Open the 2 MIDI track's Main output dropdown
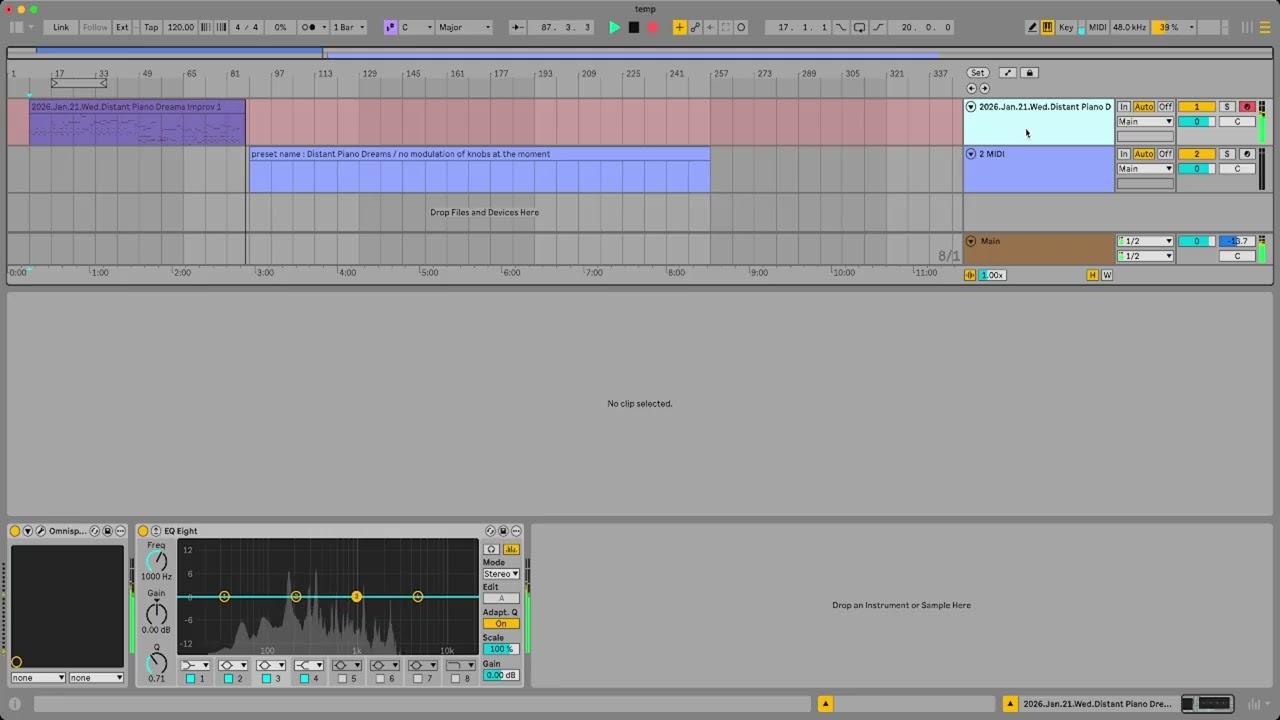This screenshot has height=720, width=1280. (1145, 169)
